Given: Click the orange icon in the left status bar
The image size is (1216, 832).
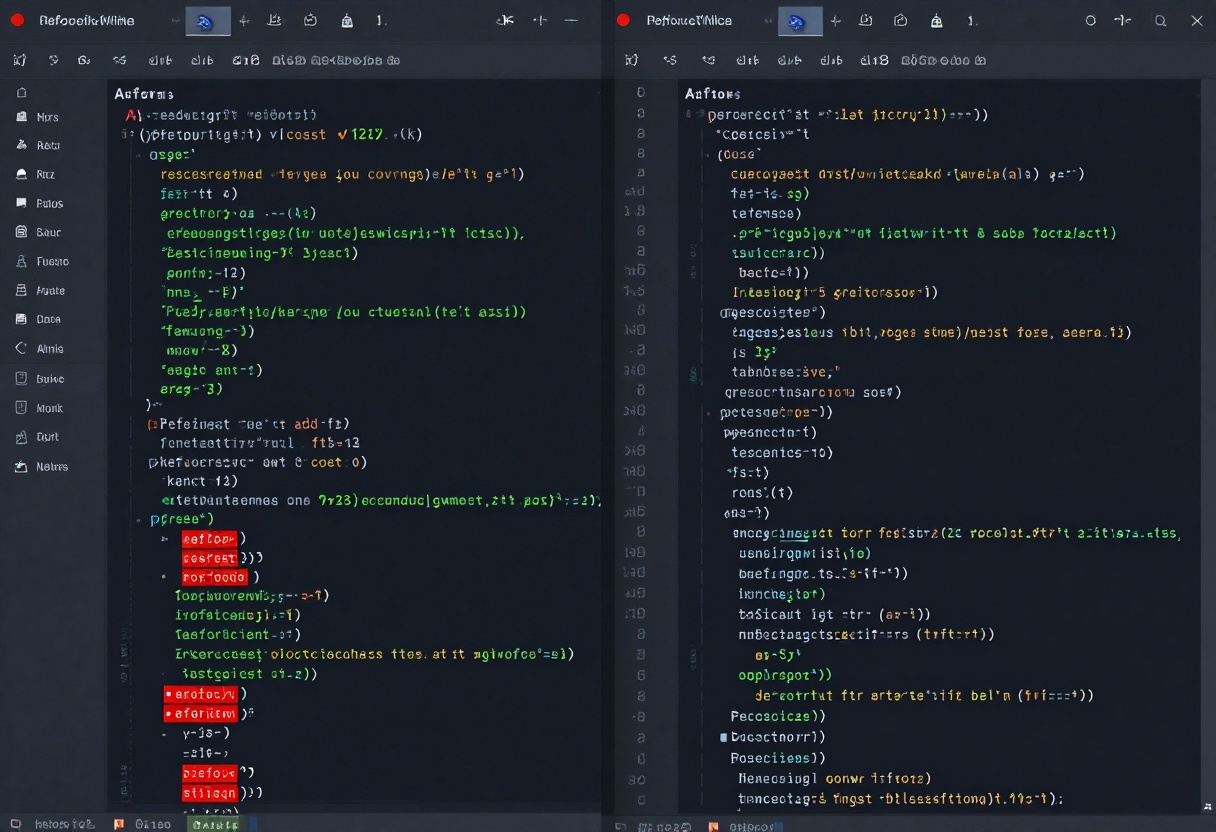Looking at the screenshot, I should (119, 824).
